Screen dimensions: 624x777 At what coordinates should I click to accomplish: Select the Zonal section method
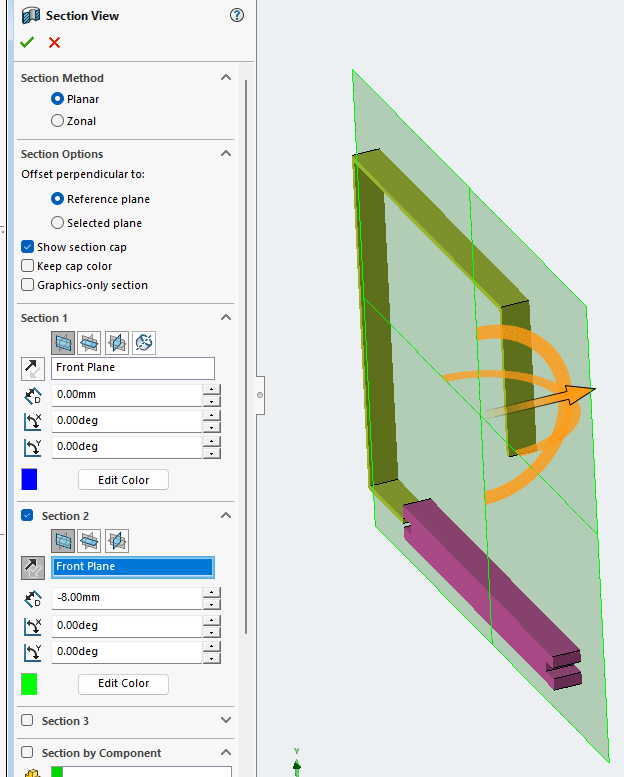point(58,121)
